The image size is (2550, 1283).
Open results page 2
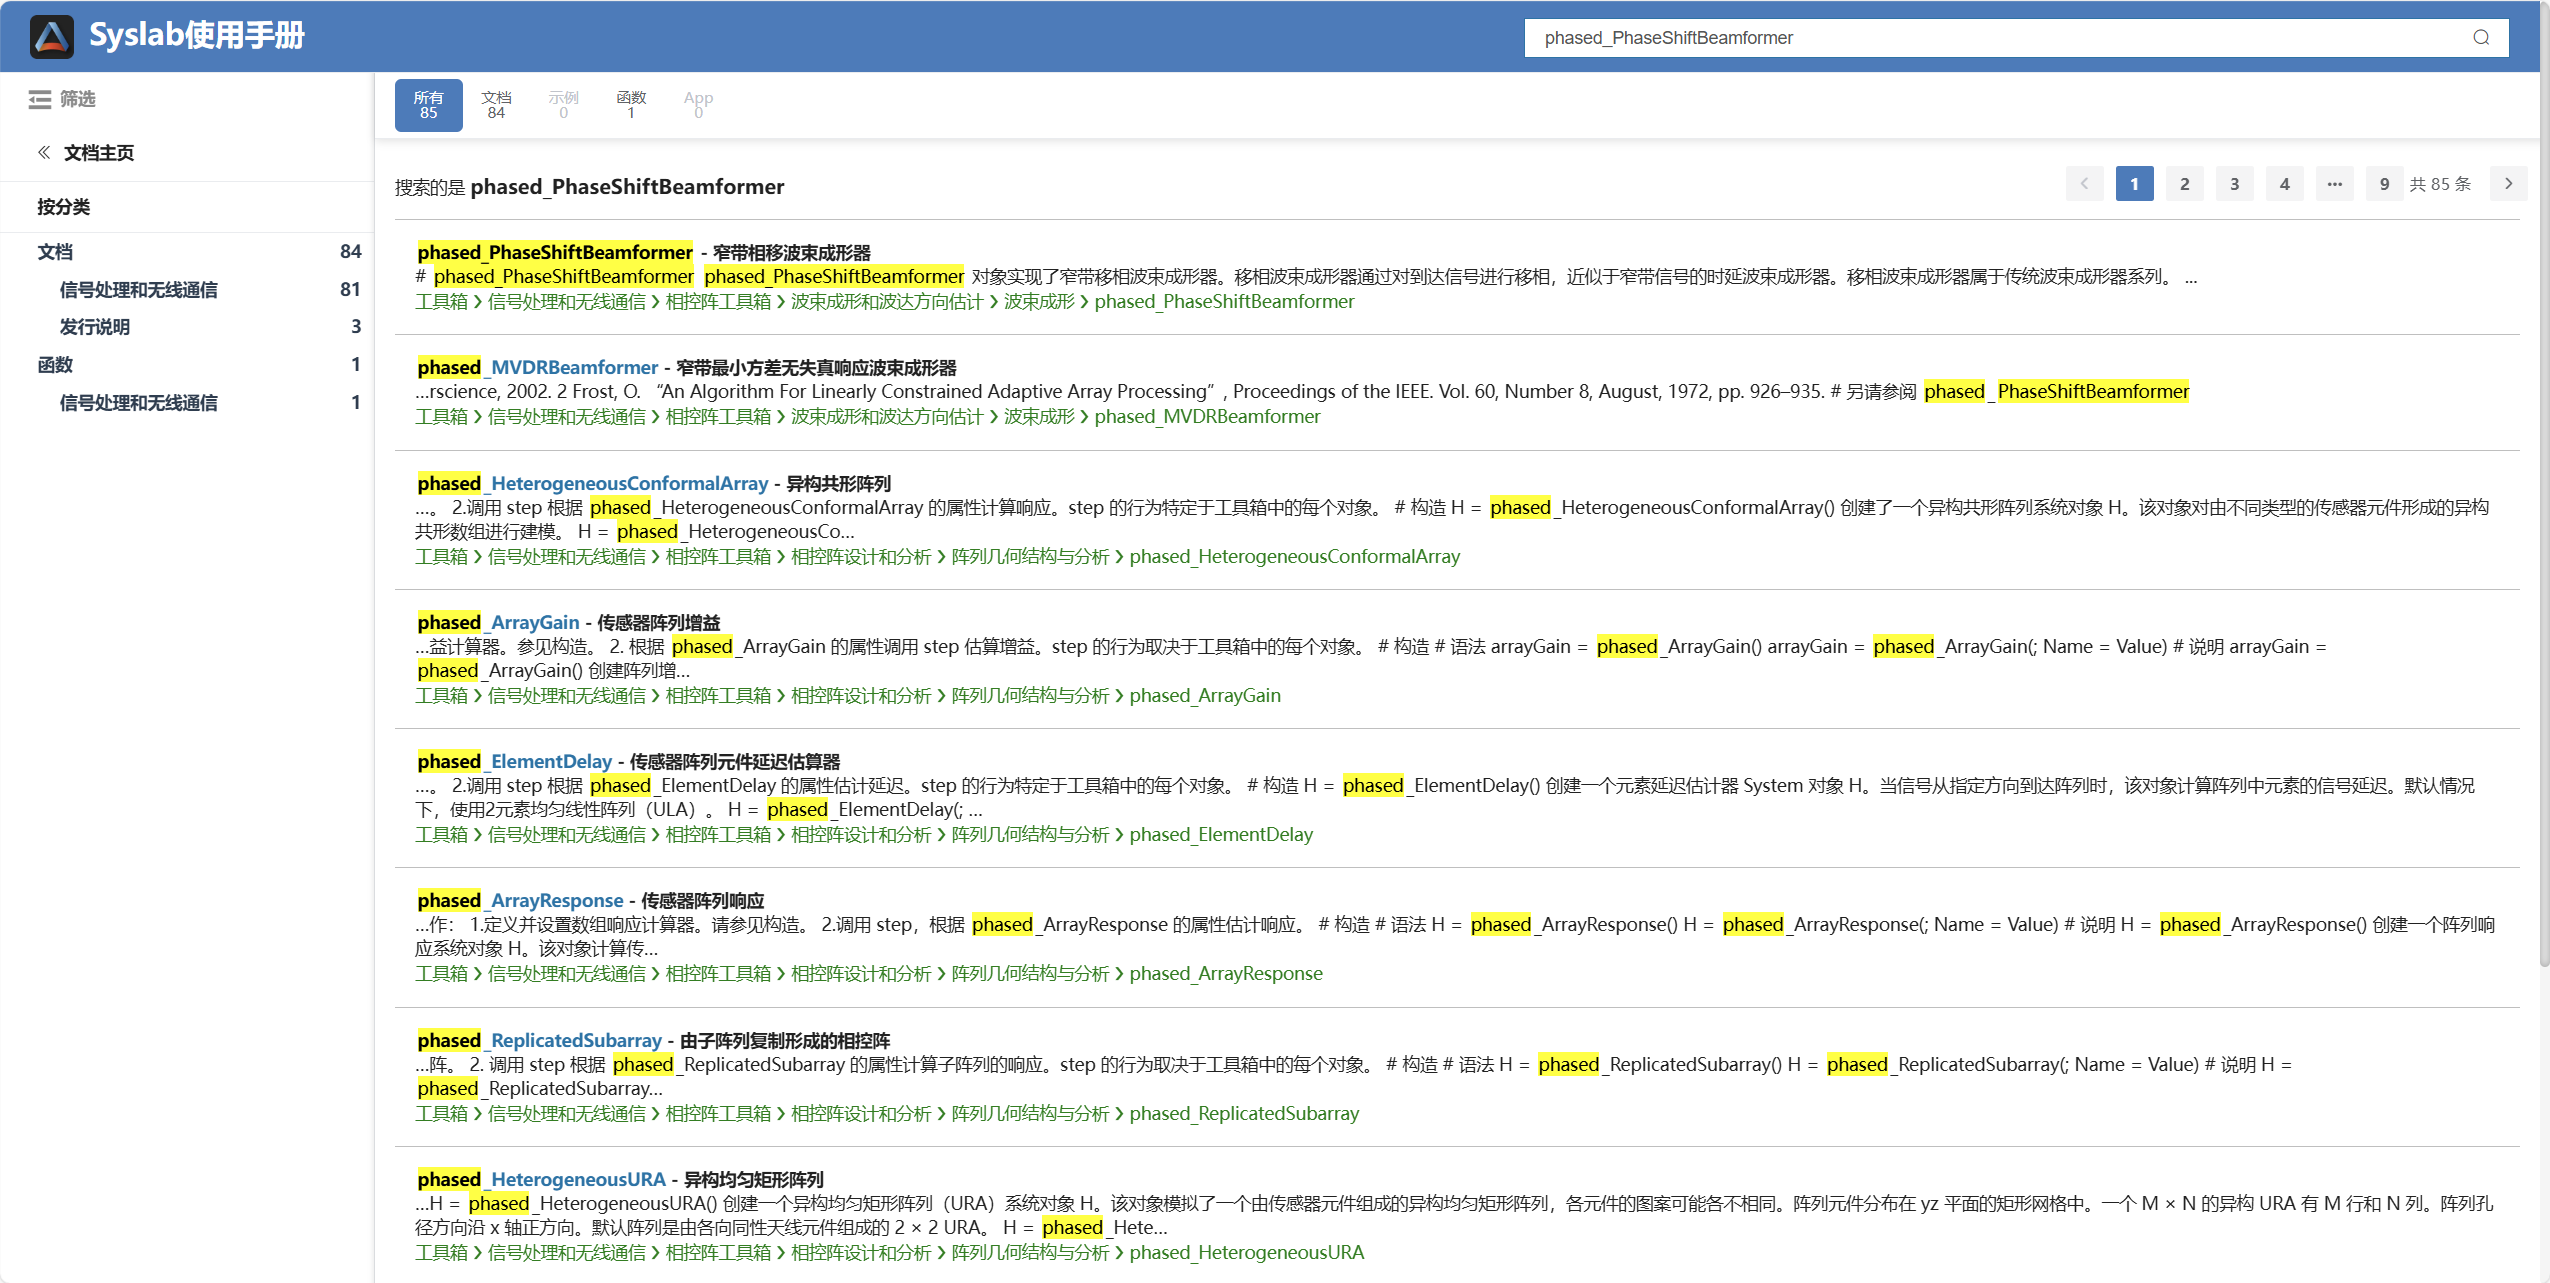point(2184,184)
